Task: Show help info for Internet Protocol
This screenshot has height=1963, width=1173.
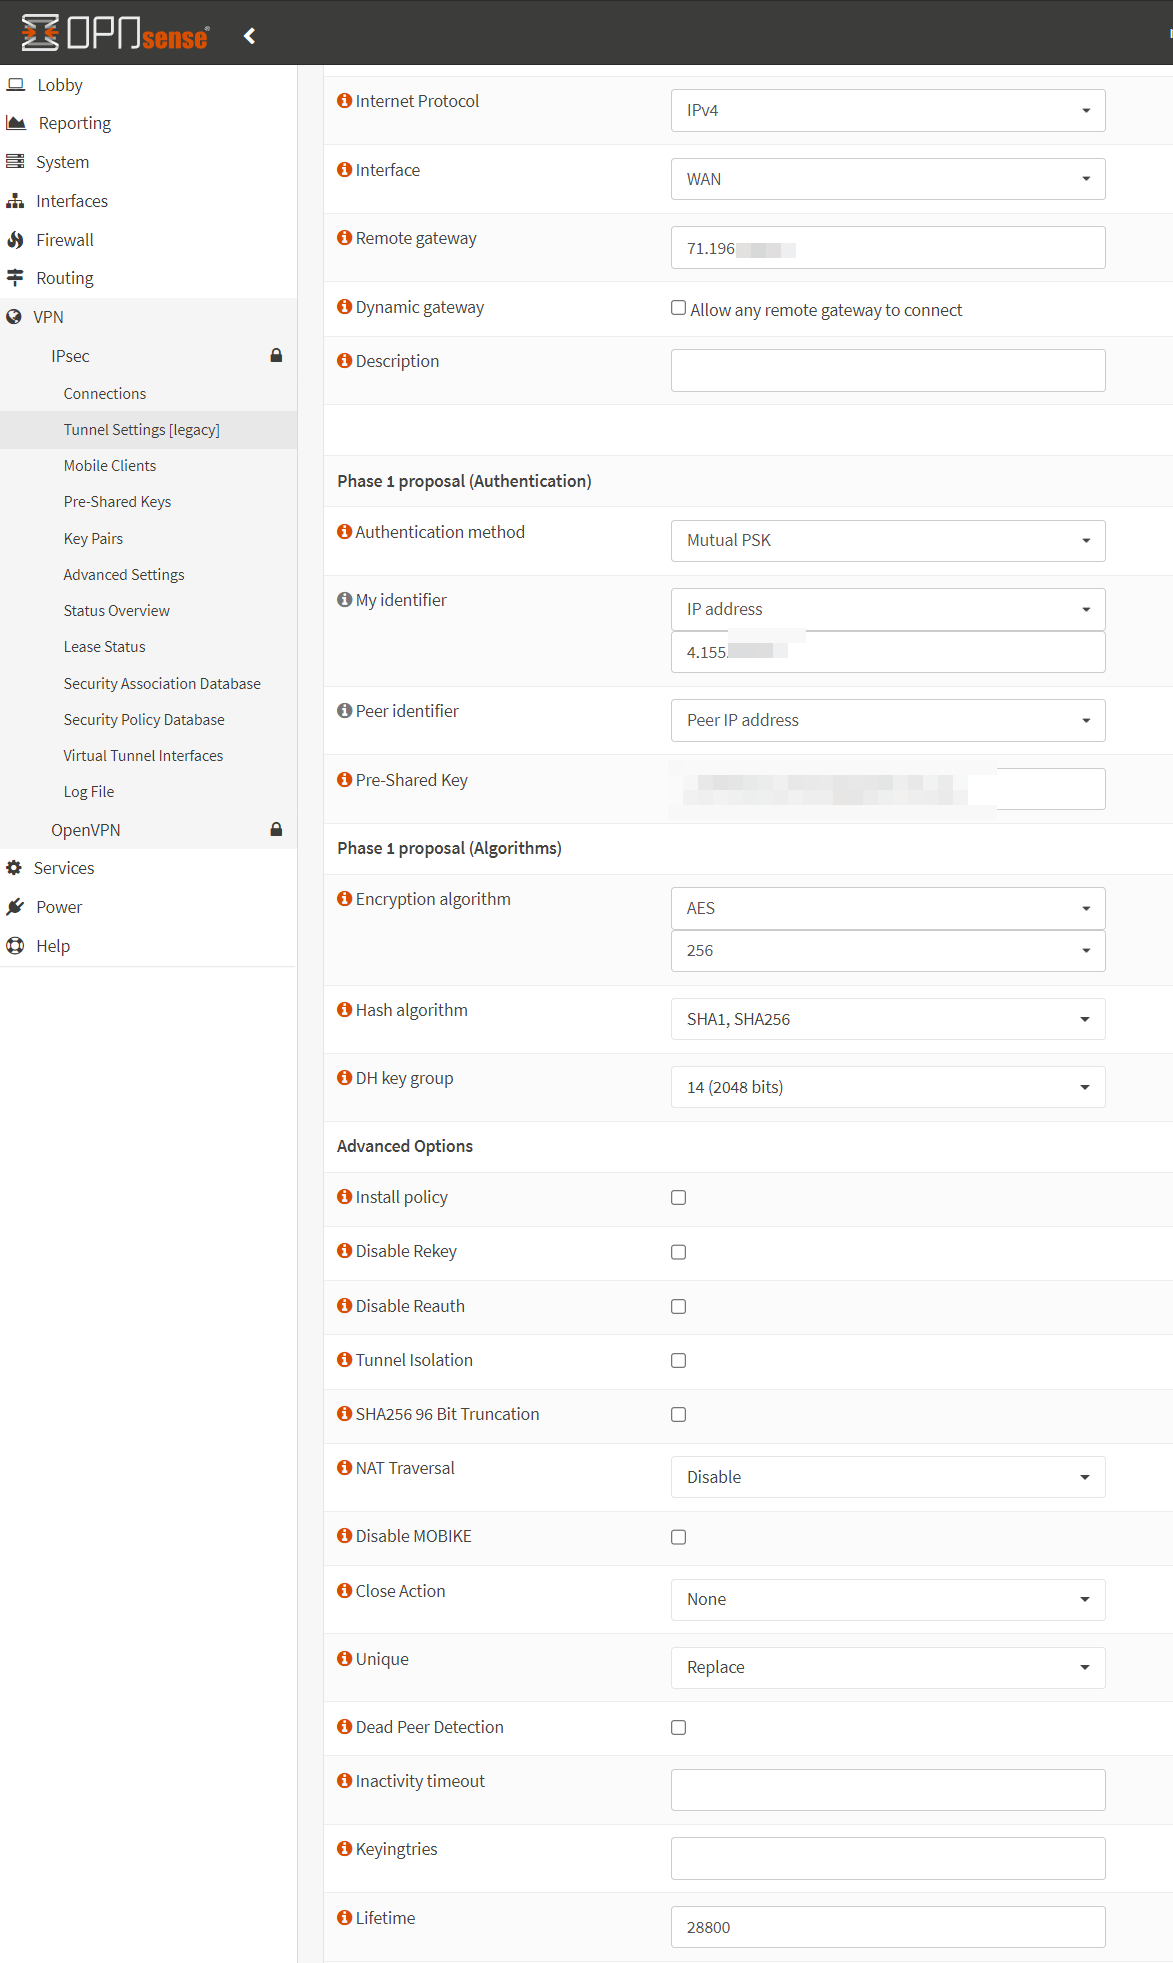Action: (x=345, y=100)
